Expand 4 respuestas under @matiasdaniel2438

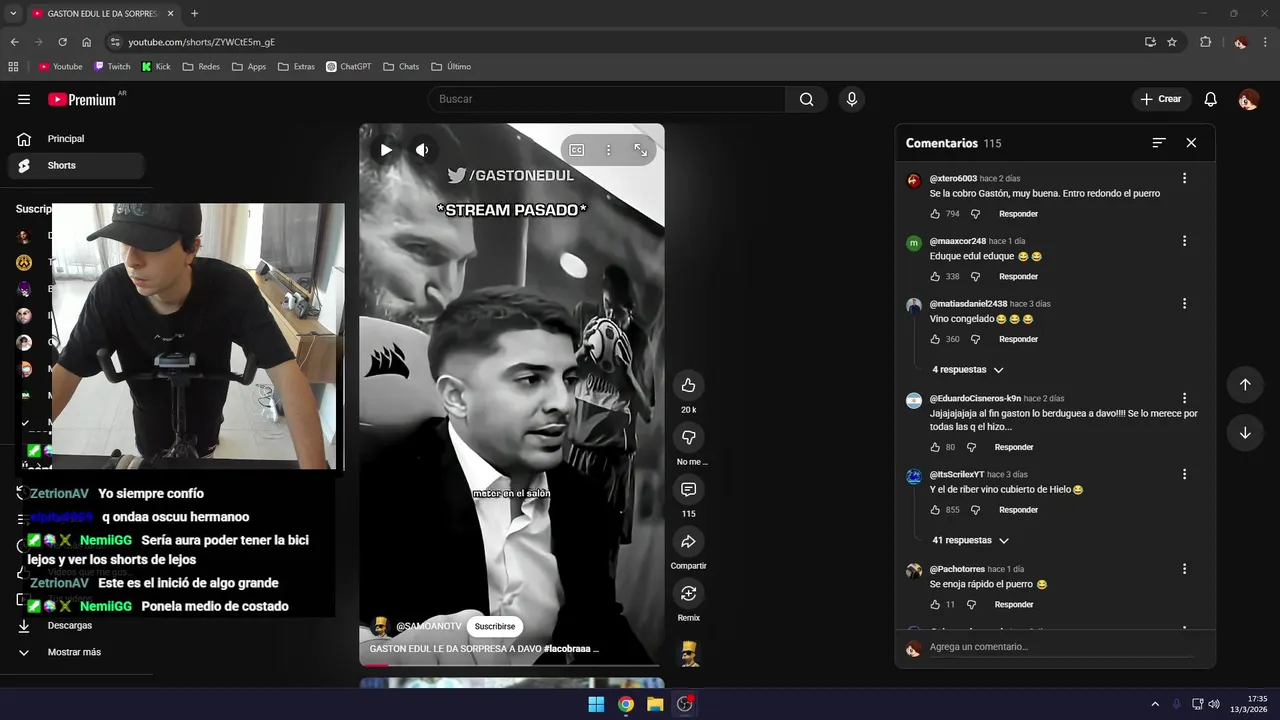pos(968,370)
